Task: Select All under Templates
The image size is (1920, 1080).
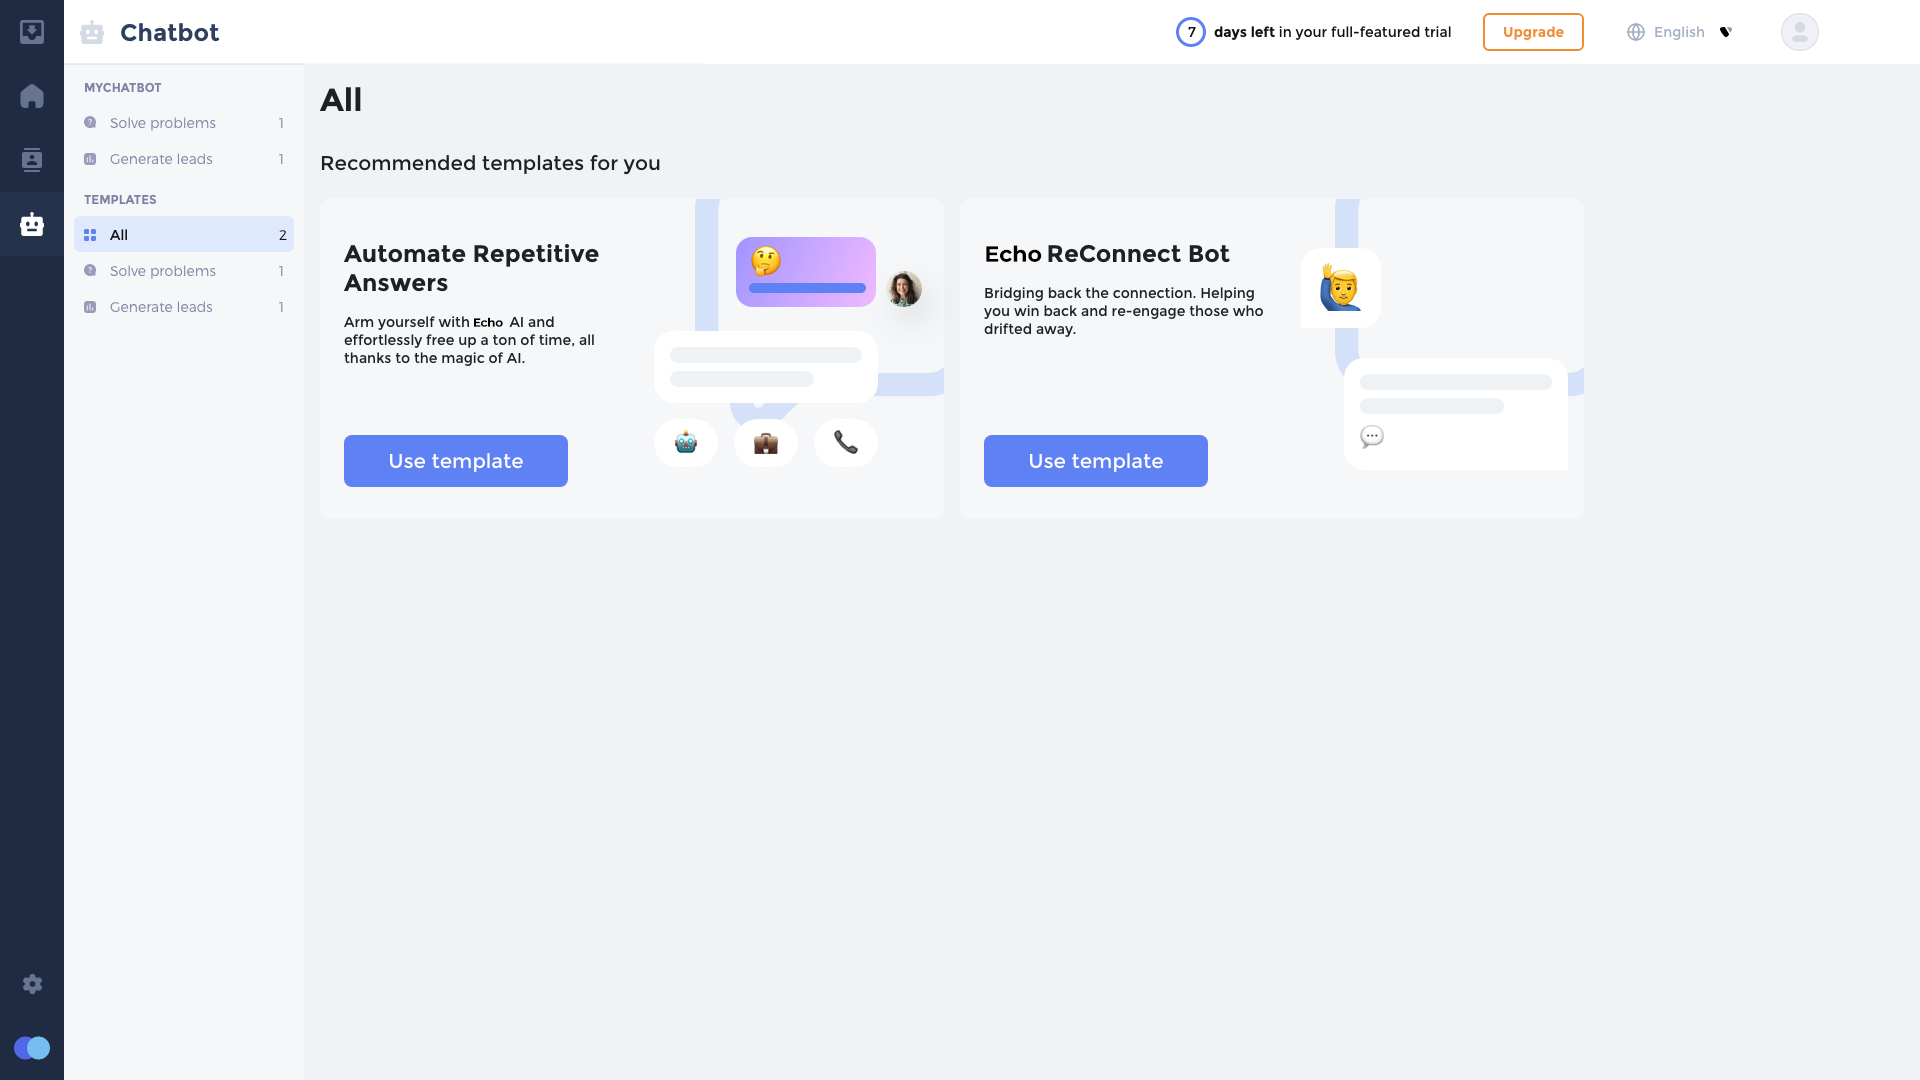Action: coord(184,235)
